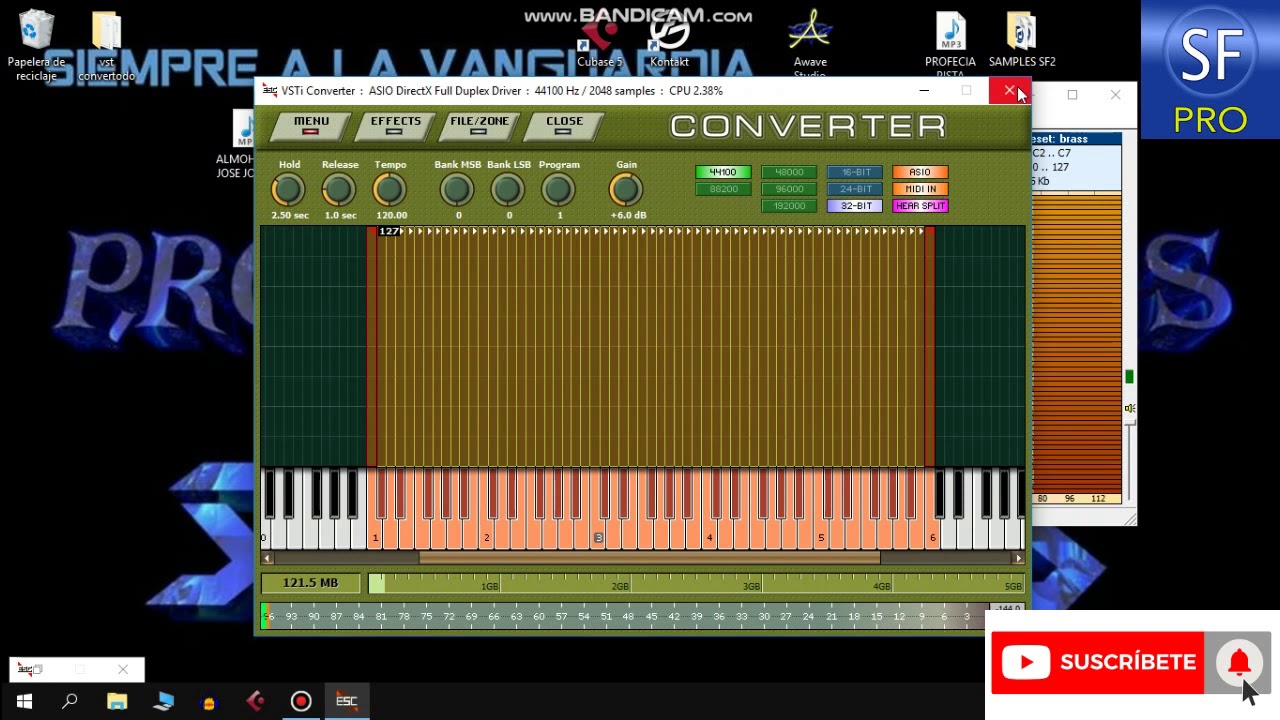Open the MENU tab in Converter
This screenshot has width=1280, height=720.
[311, 125]
